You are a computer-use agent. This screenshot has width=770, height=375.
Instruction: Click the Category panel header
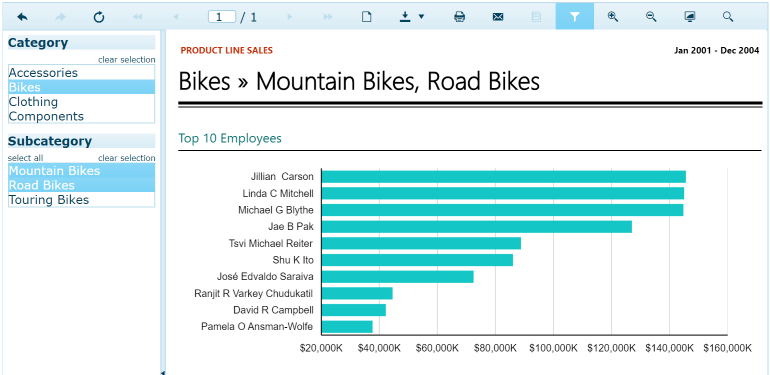pos(82,43)
